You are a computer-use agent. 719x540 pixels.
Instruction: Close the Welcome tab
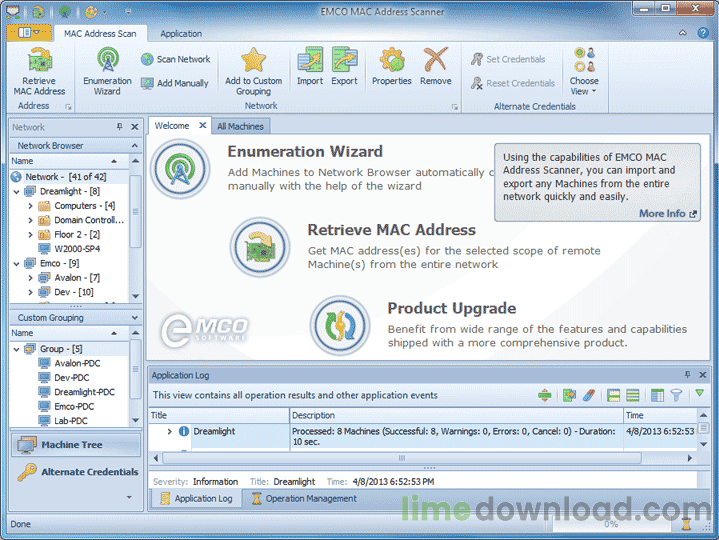(x=202, y=125)
